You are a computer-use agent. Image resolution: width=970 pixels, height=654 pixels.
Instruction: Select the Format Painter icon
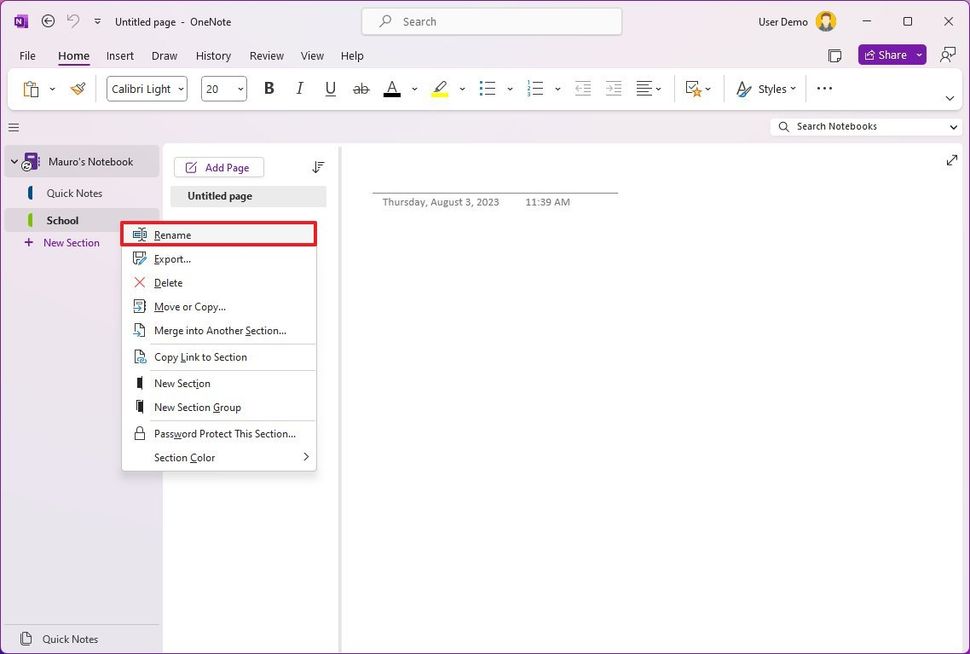77,88
